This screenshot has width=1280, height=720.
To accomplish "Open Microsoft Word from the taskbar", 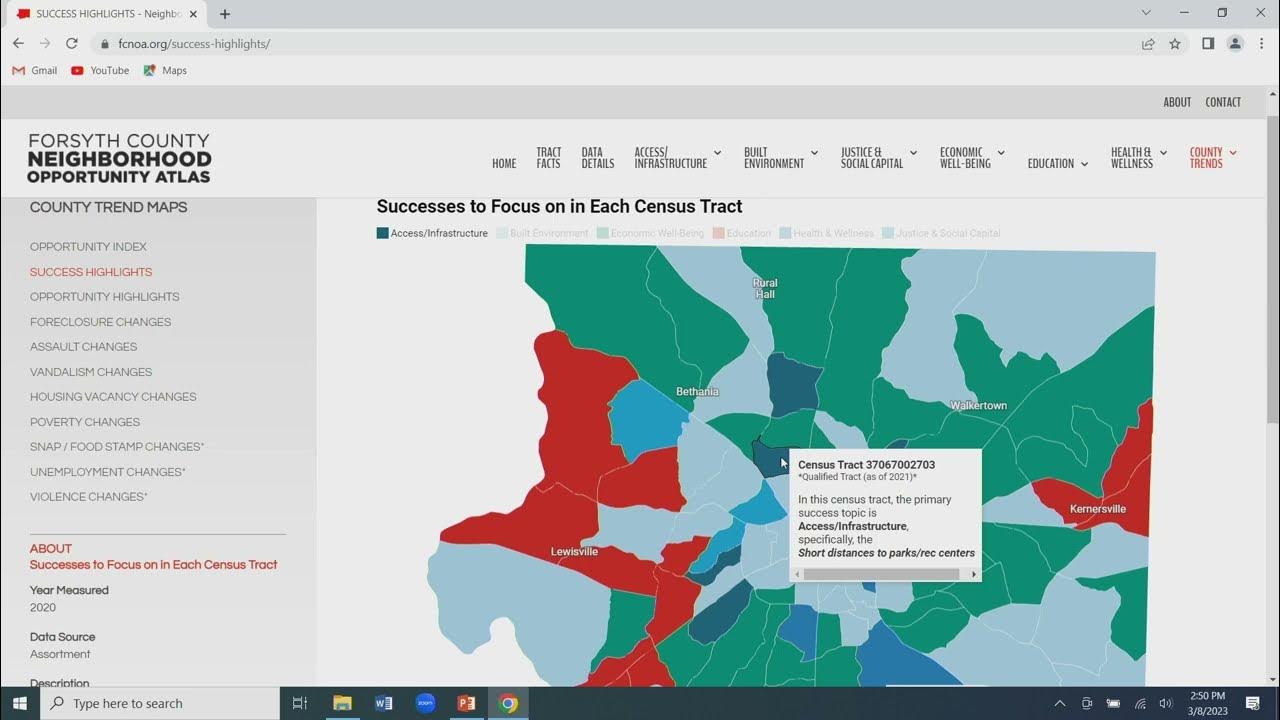I will coord(383,703).
